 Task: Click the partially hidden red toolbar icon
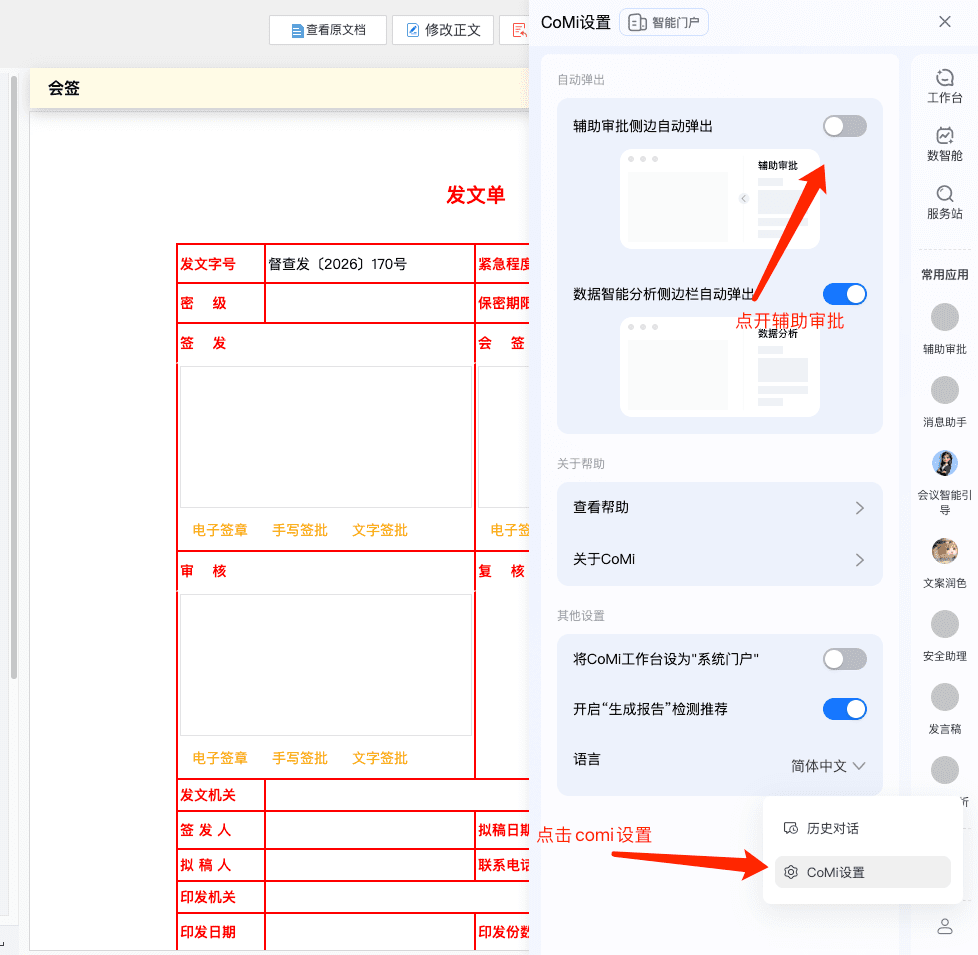click(x=519, y=30)
